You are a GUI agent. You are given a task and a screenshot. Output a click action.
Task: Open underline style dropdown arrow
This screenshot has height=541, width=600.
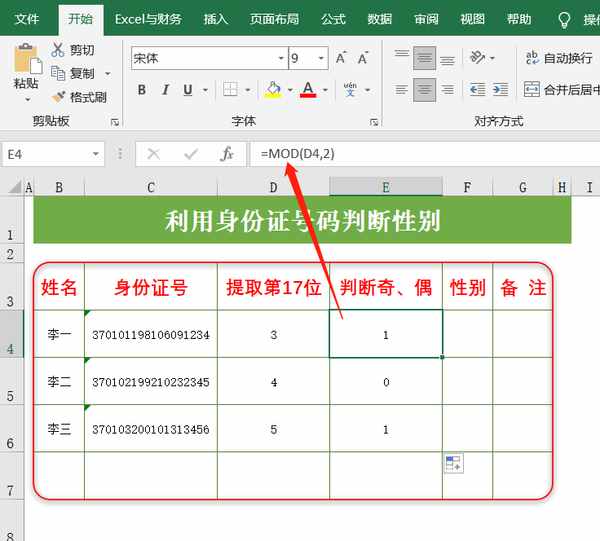(x=205, y=90)
